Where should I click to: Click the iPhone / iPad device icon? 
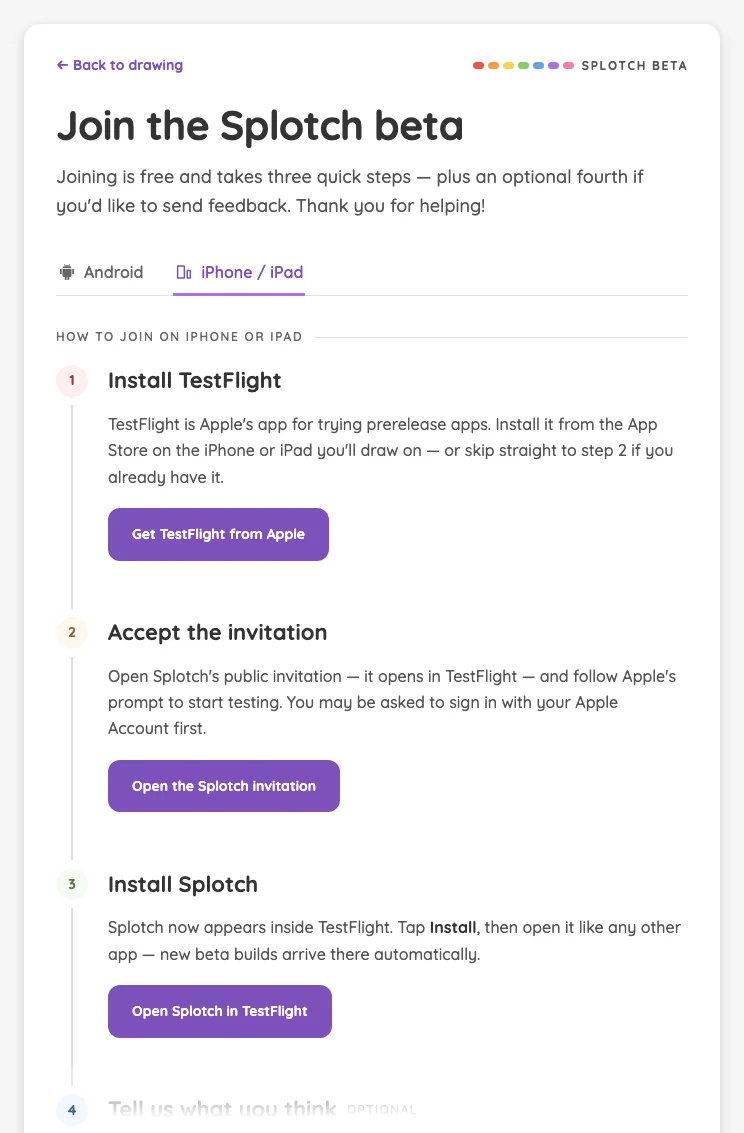click(184, 272)
